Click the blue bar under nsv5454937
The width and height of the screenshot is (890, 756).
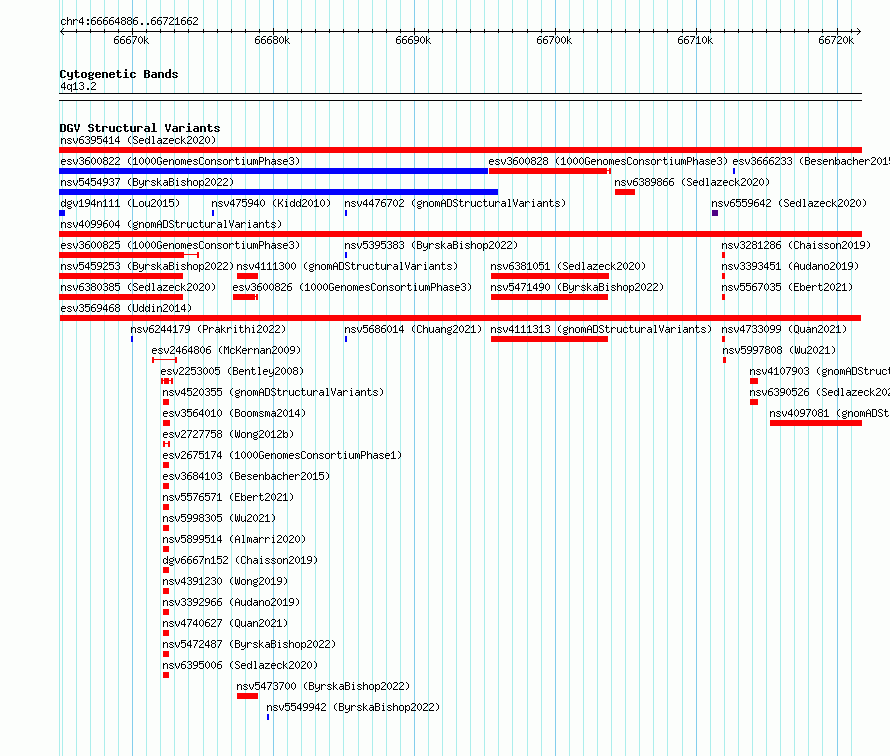pos(279,192)
